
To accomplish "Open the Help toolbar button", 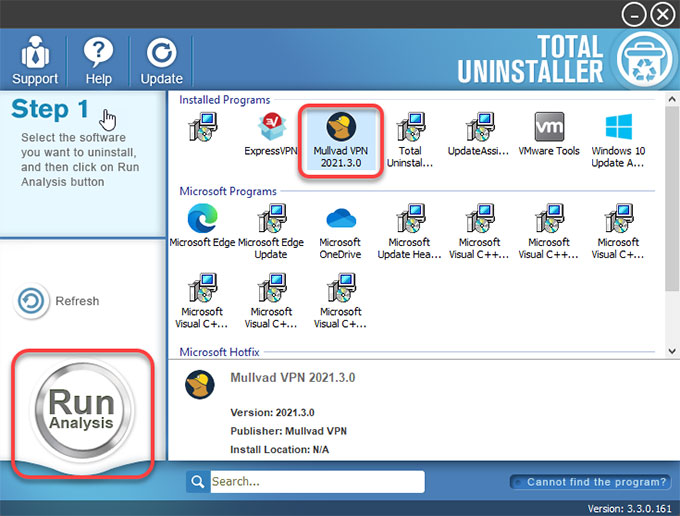I will point(98,61).
